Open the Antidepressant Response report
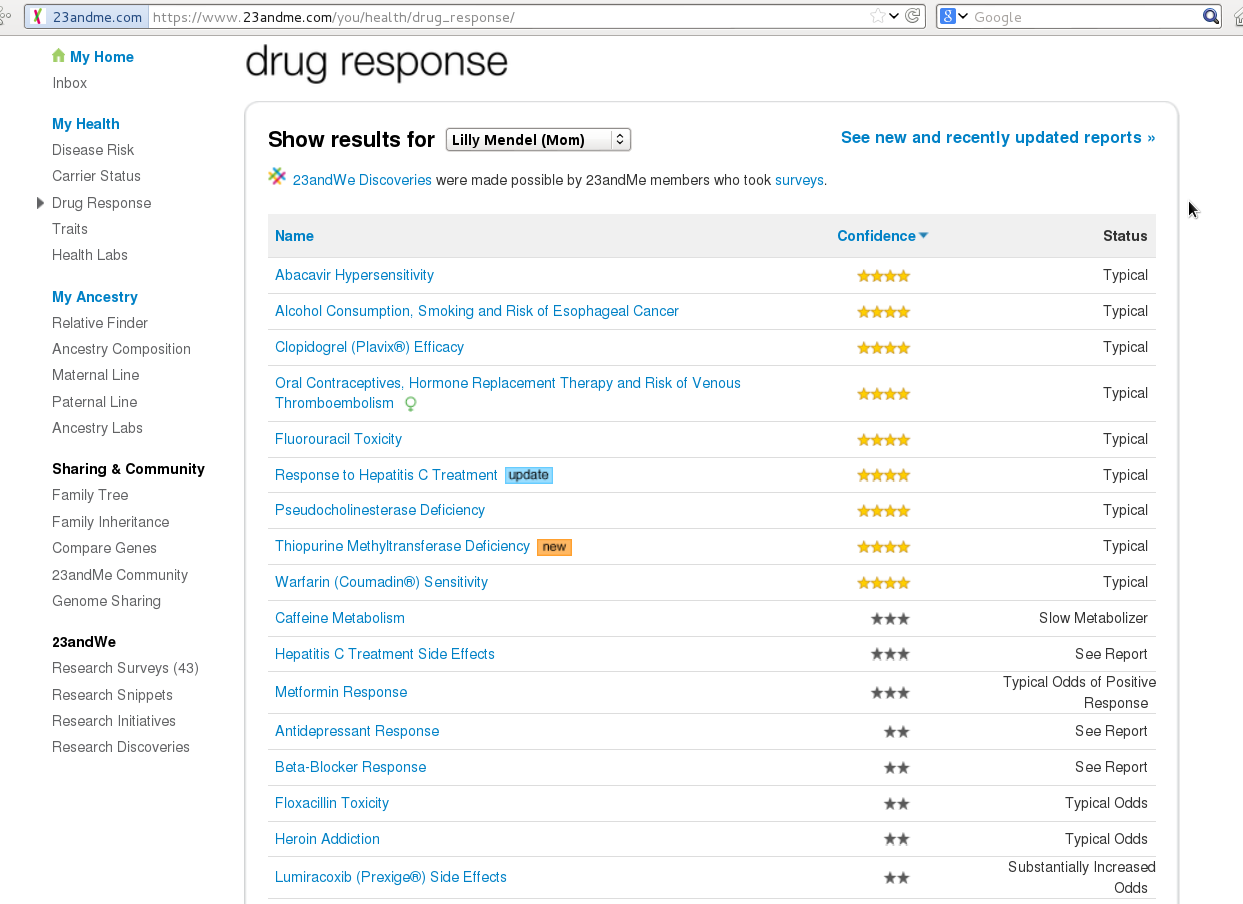 357,731
